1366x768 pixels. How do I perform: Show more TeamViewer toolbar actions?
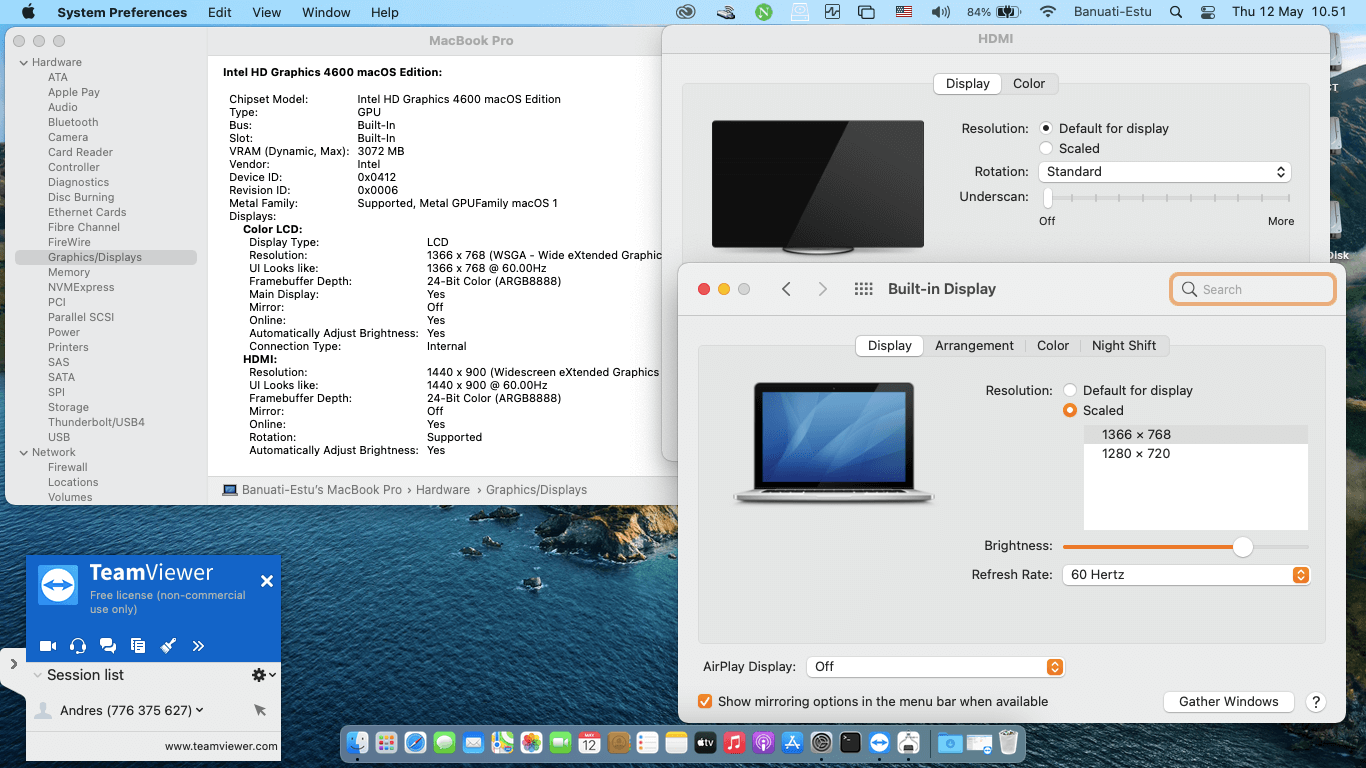pyautogui.click(x=198, y=645)
